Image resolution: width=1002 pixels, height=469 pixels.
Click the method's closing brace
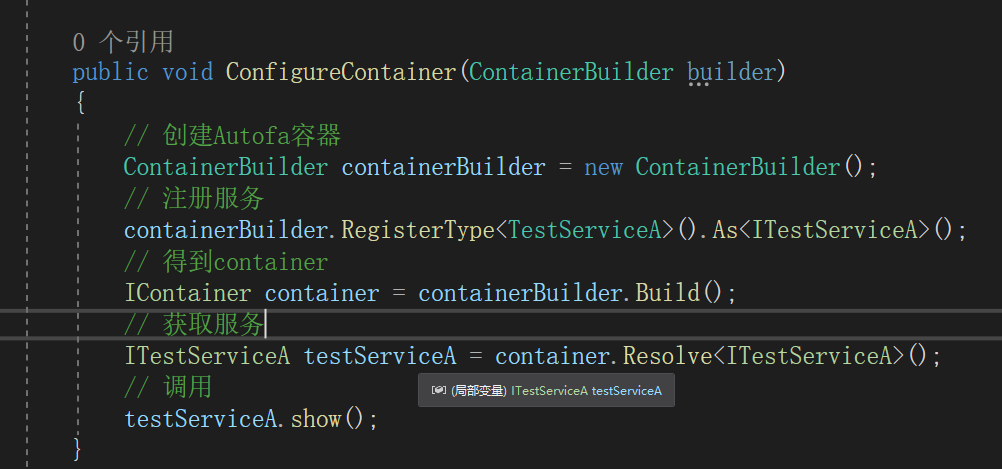(78, 449)
